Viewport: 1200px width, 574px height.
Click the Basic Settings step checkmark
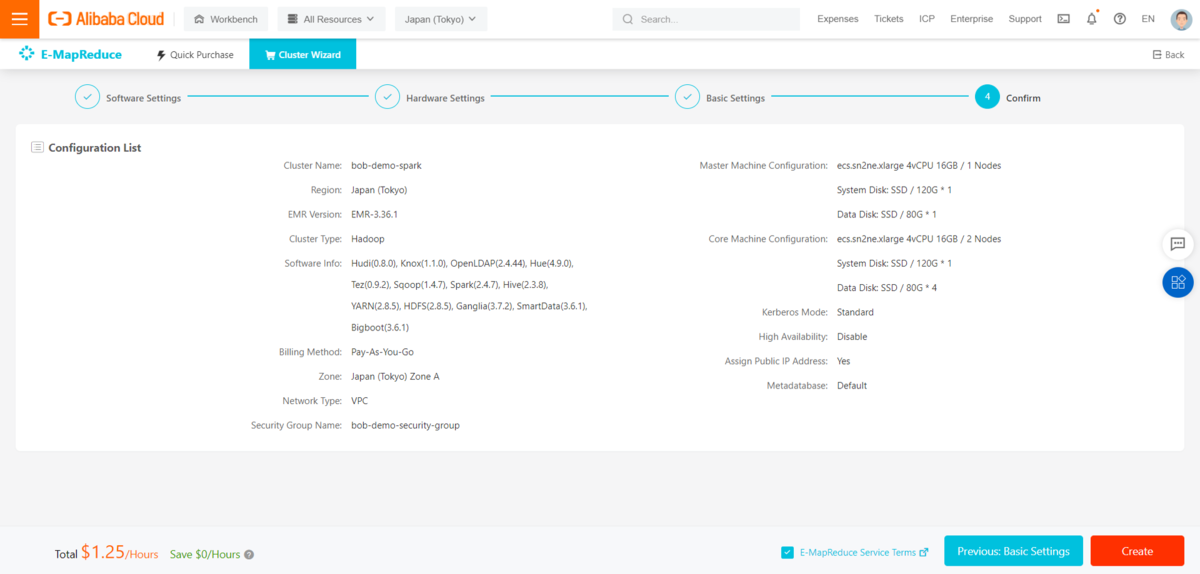tap(687, 97)
